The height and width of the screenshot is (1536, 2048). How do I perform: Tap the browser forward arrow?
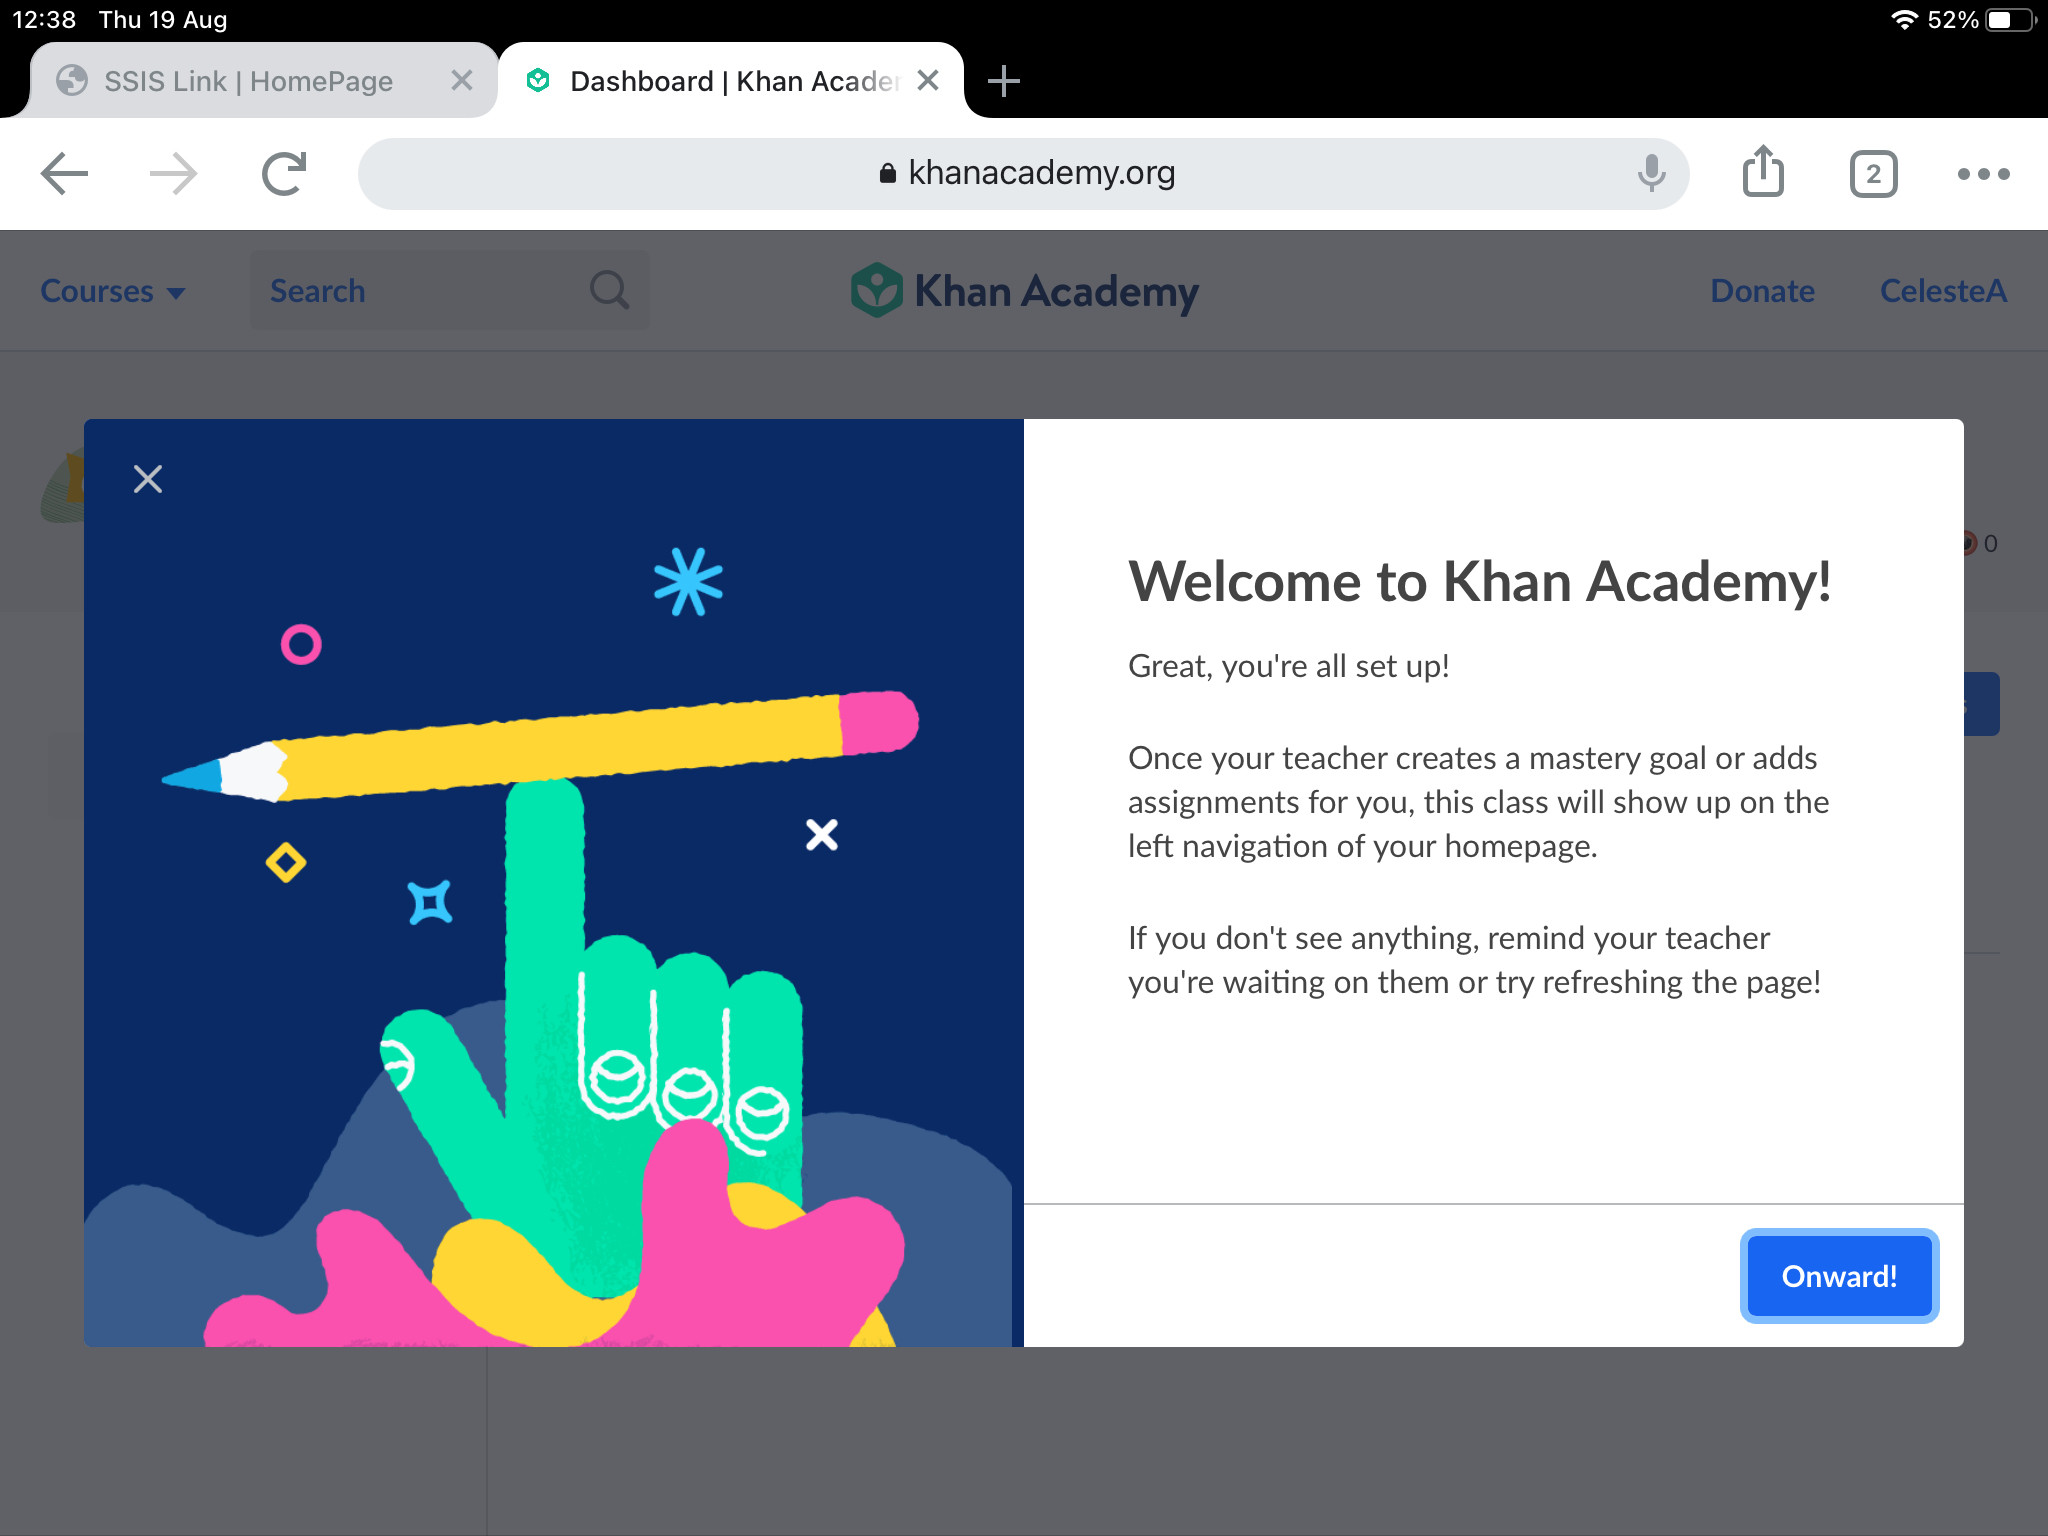point(174,174)
